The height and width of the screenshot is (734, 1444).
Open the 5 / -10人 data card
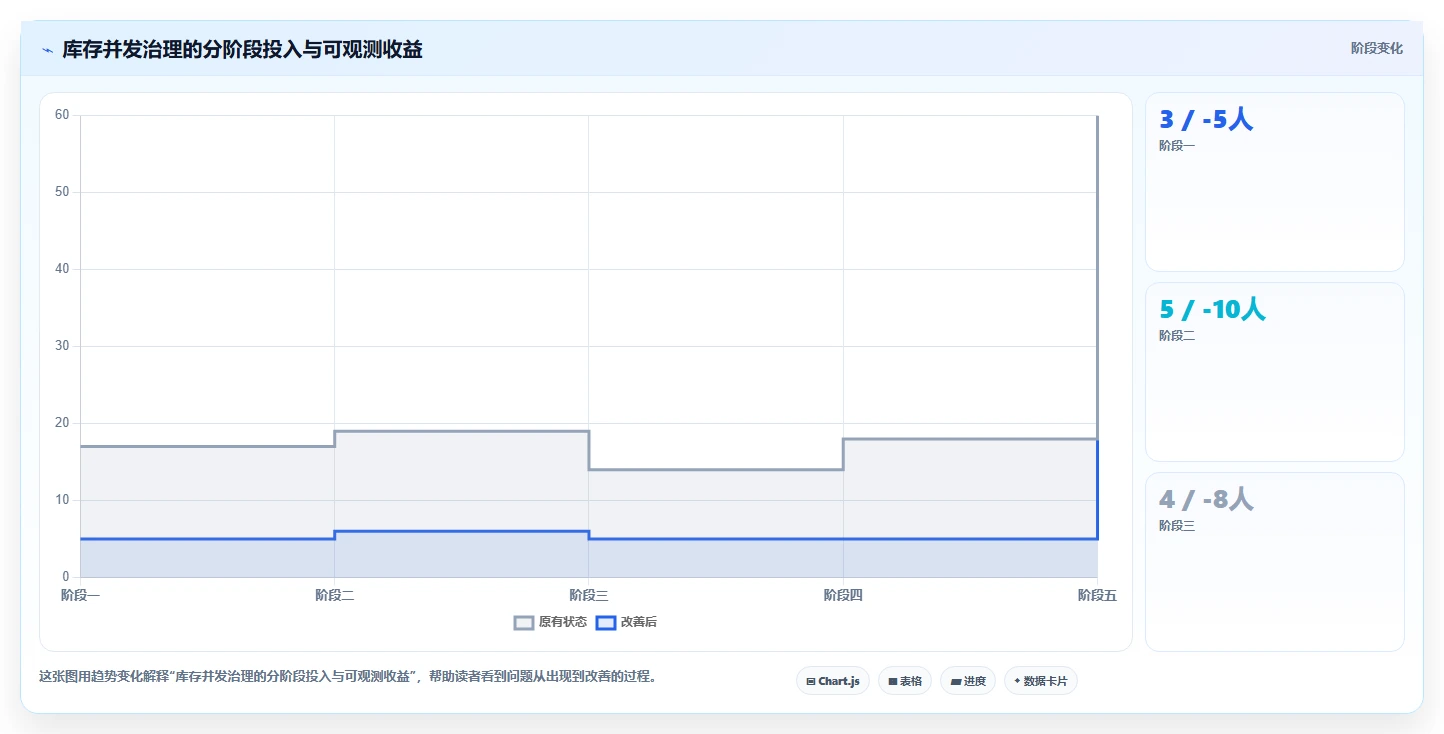click(1275, 372)
